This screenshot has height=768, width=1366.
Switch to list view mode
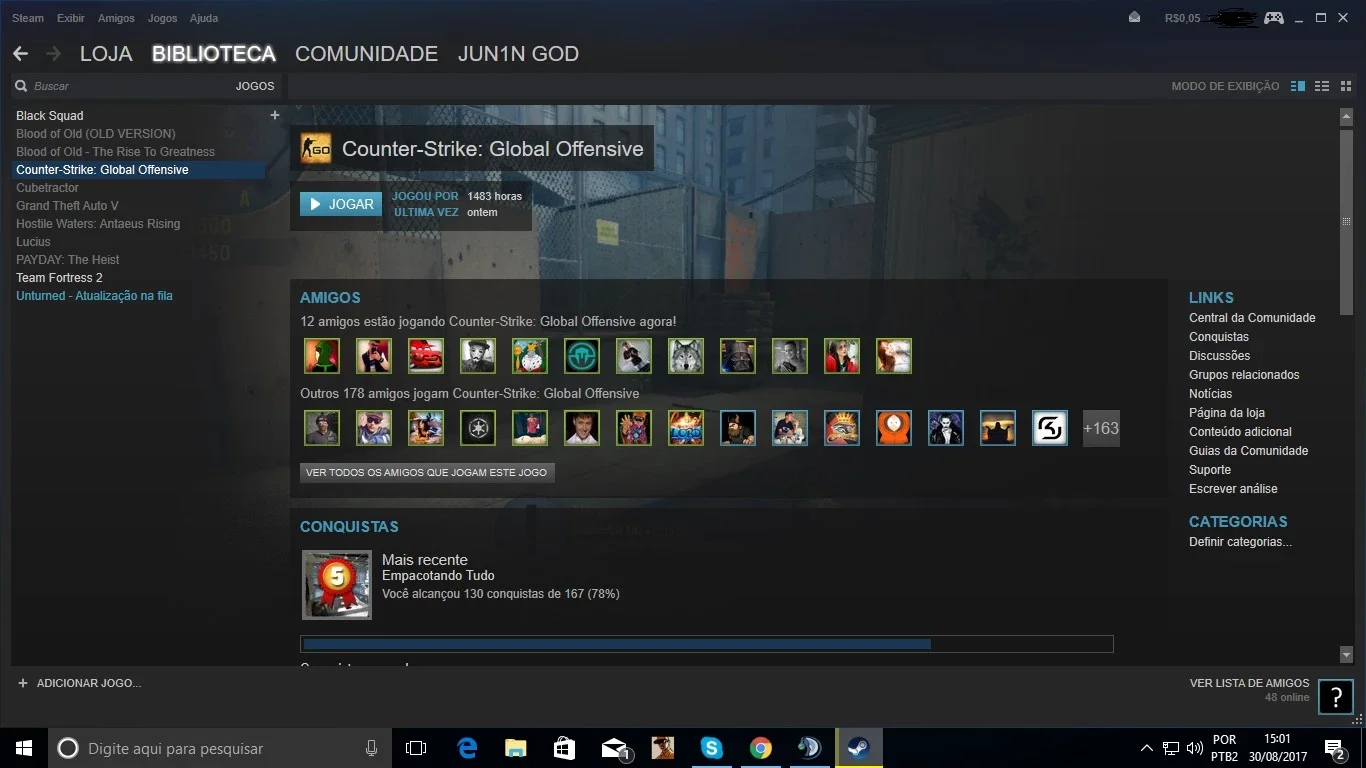[1322, 86]
